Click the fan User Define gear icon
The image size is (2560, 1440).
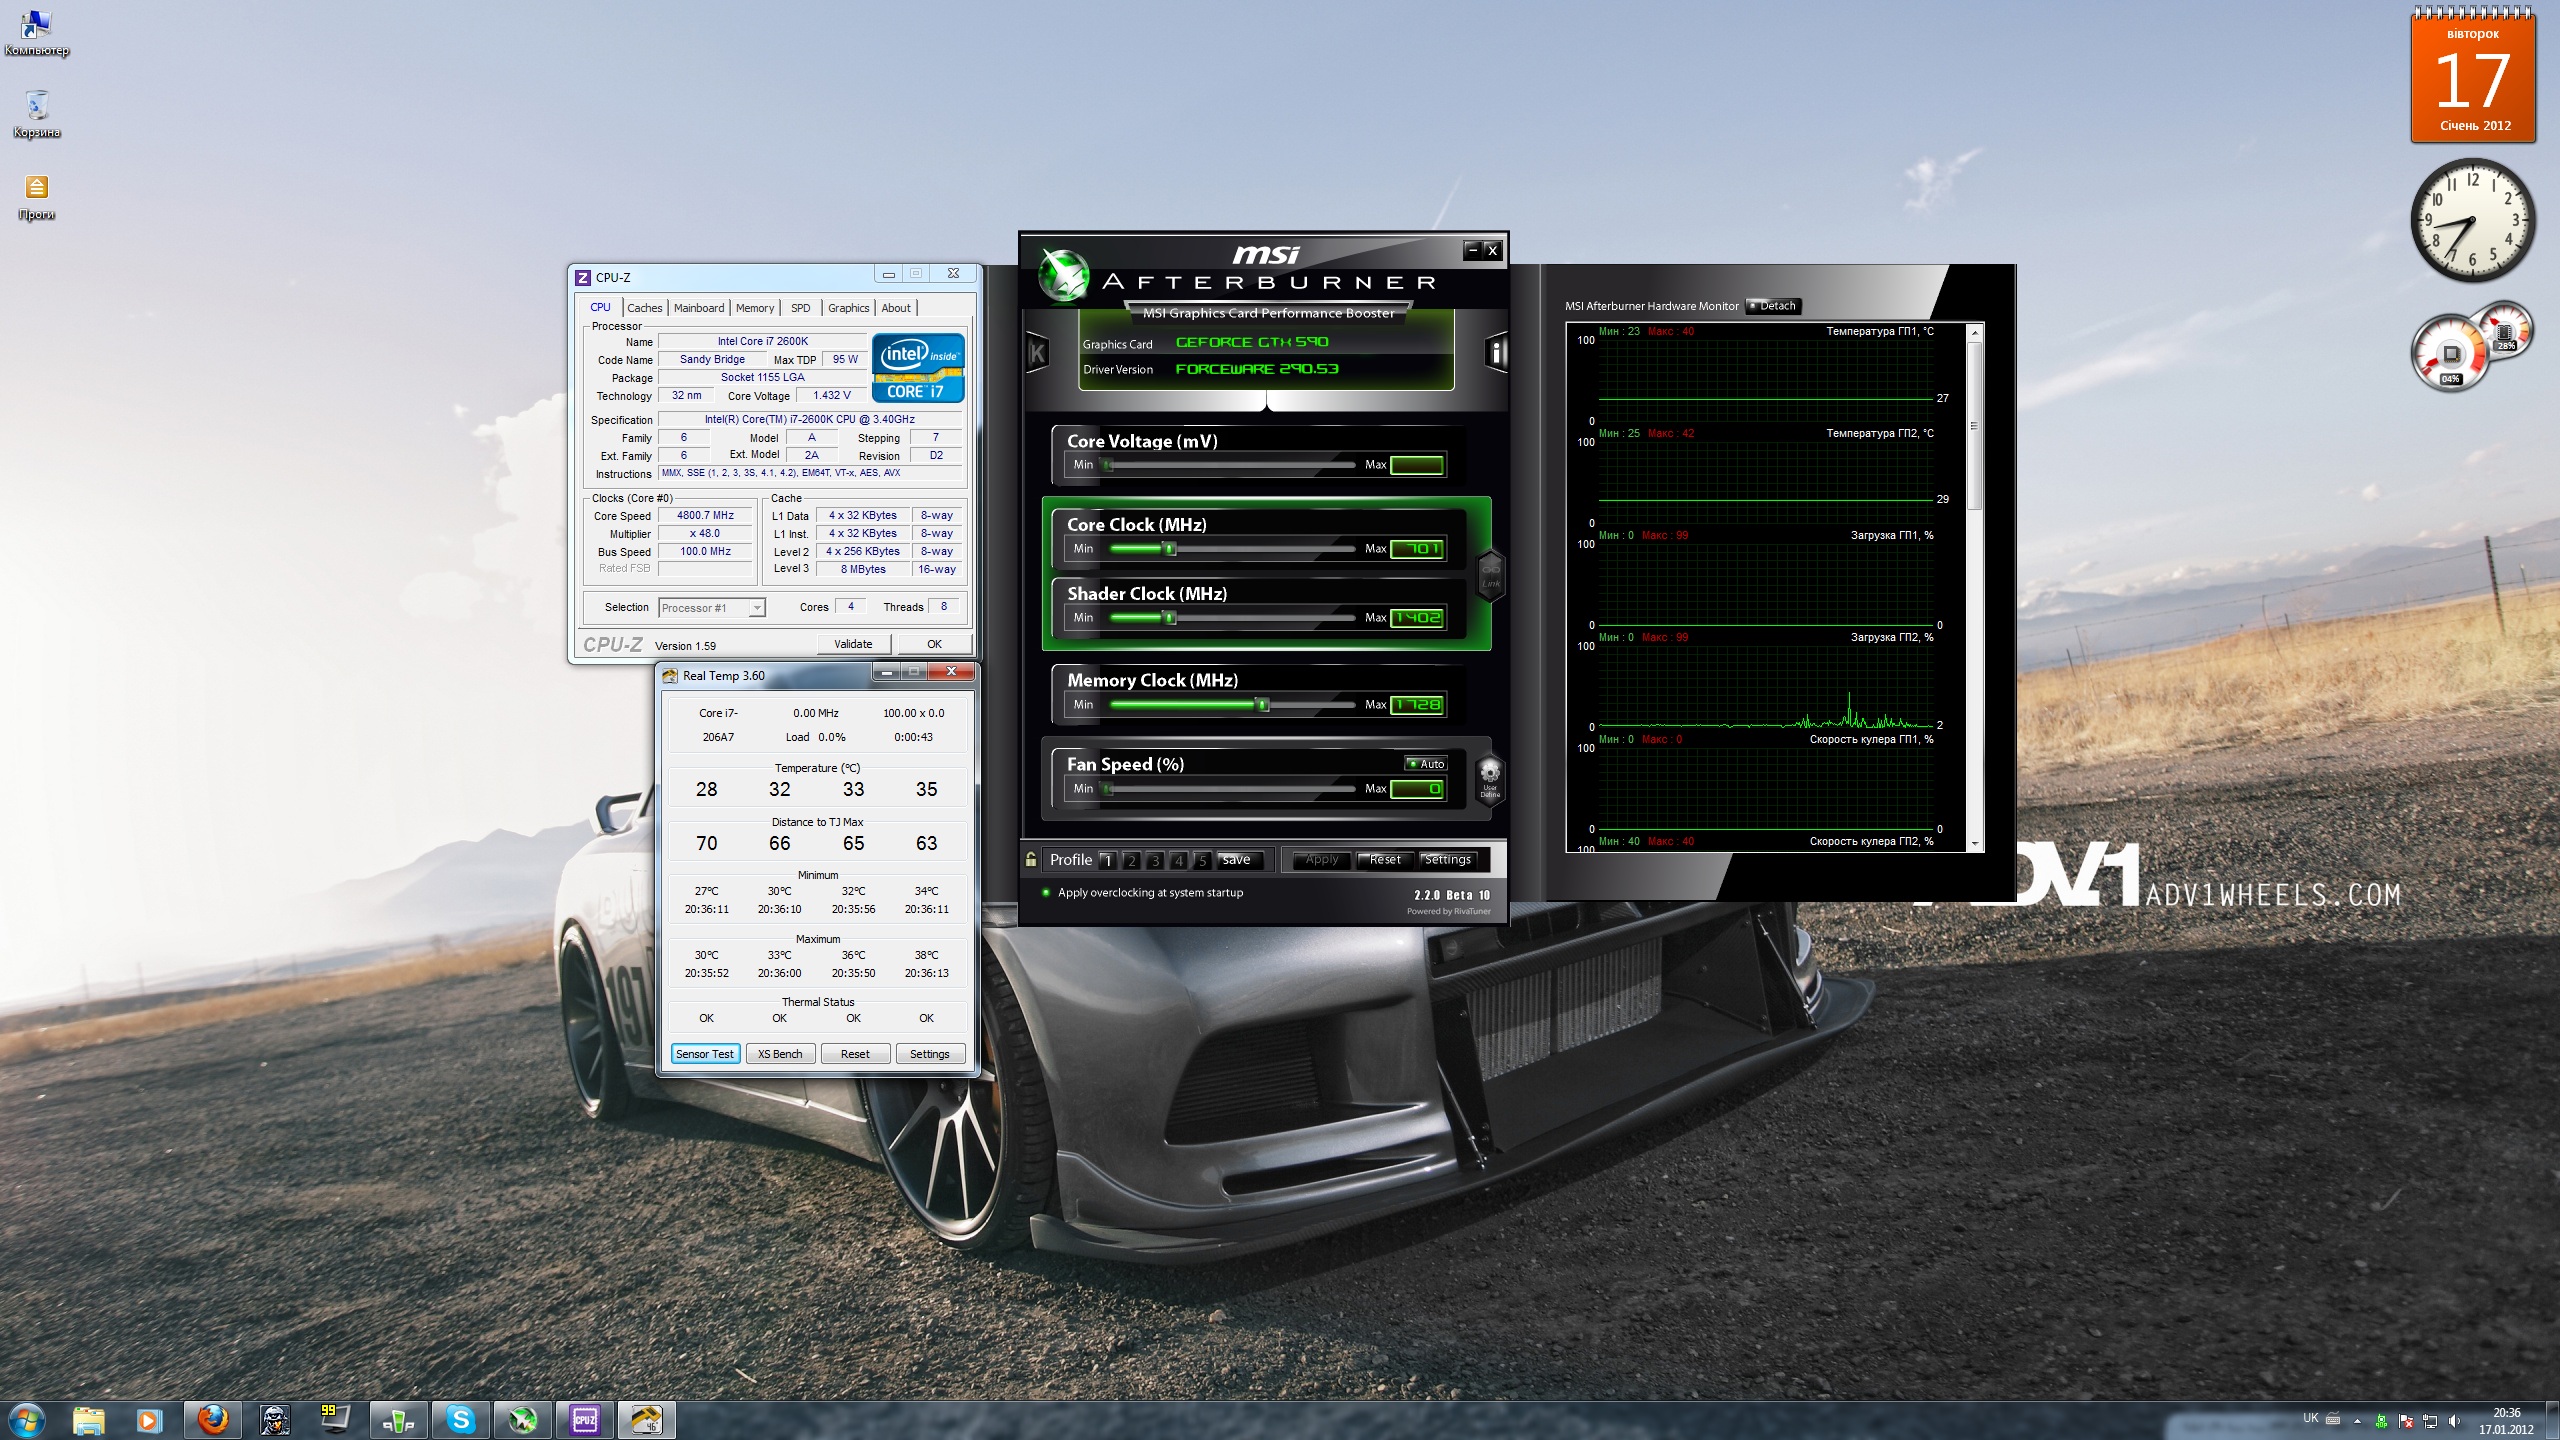pyautogui.click(x=1489, y=773)
